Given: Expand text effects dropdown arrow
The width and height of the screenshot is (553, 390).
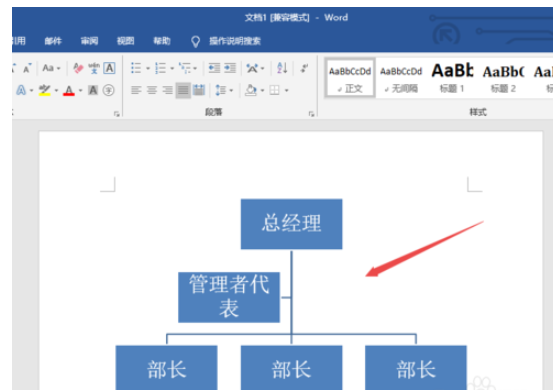Looking at the screenshot, I should [31, 91].
